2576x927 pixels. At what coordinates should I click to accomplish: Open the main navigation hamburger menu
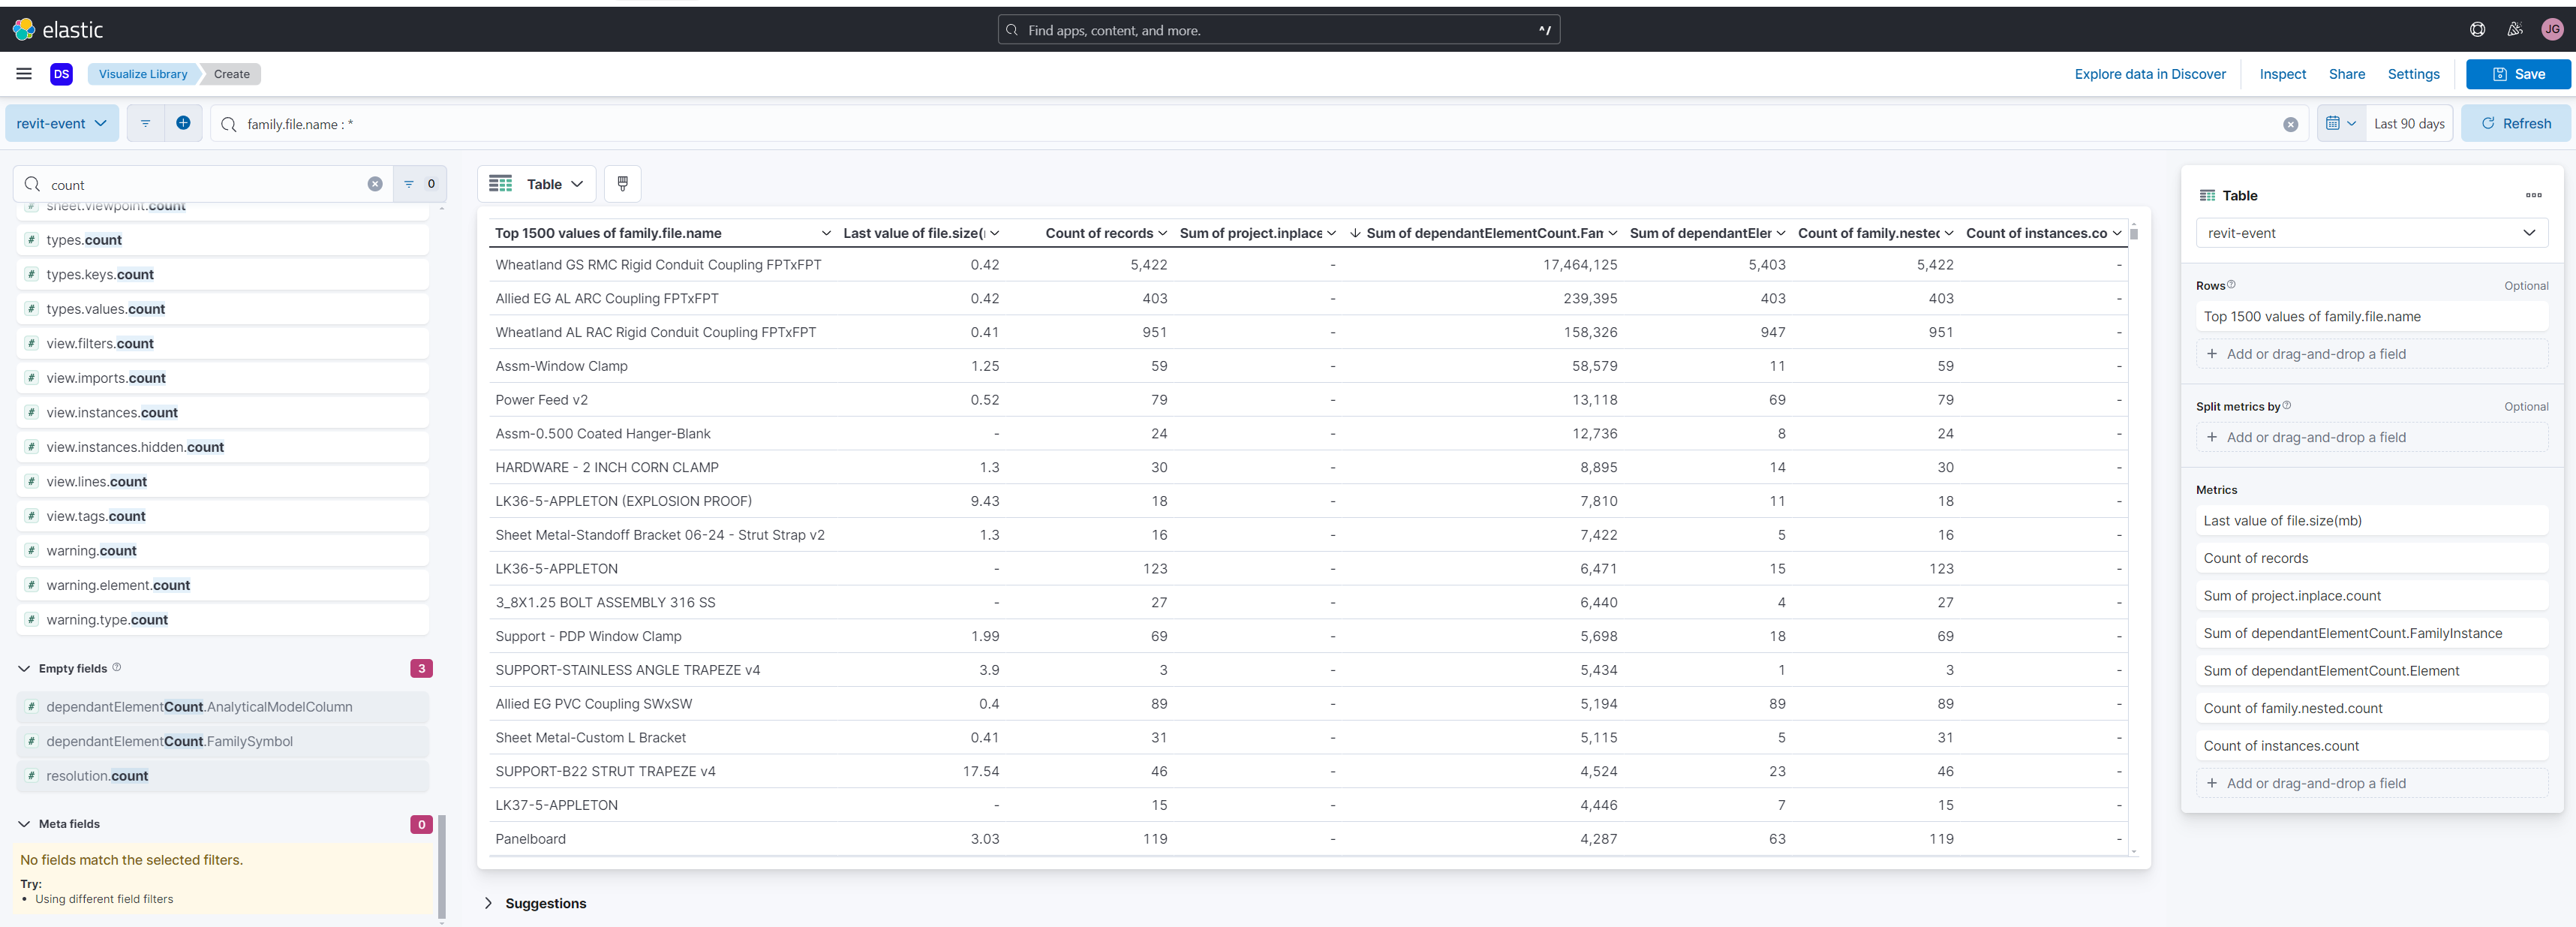24,74
